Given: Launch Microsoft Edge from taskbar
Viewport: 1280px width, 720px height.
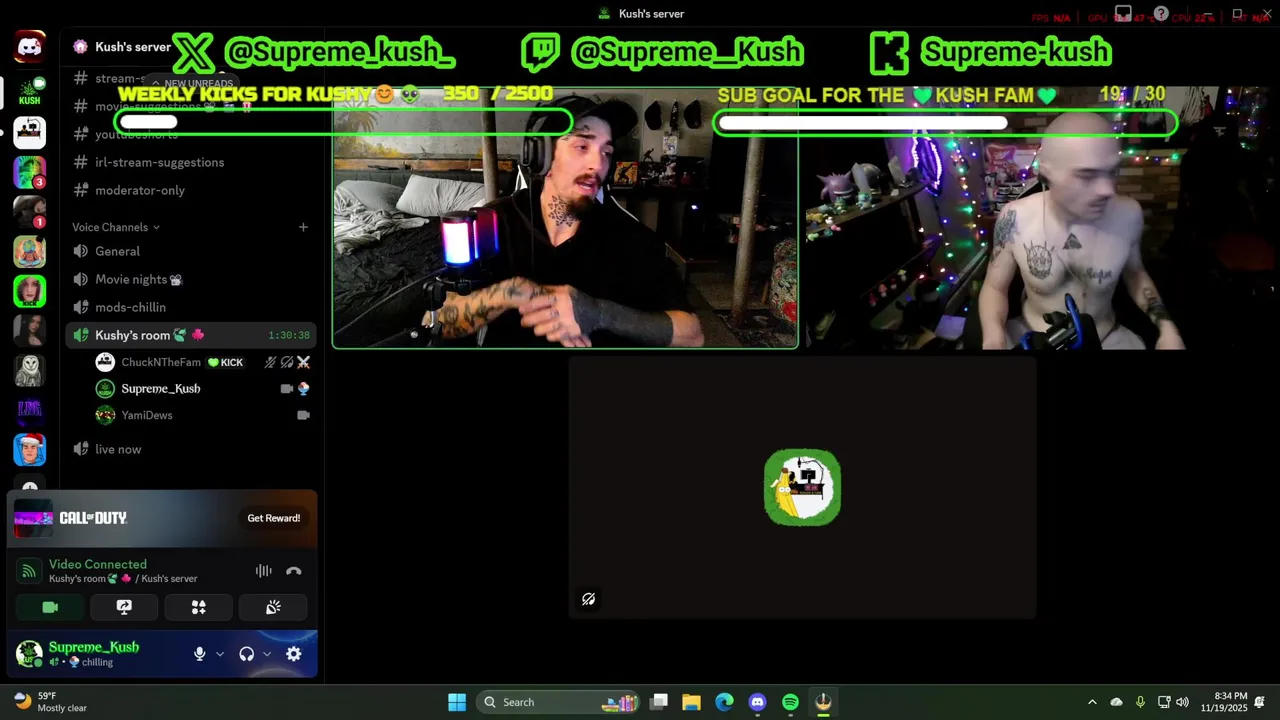Looking at the screenshot, I should [x=724, y=702].
